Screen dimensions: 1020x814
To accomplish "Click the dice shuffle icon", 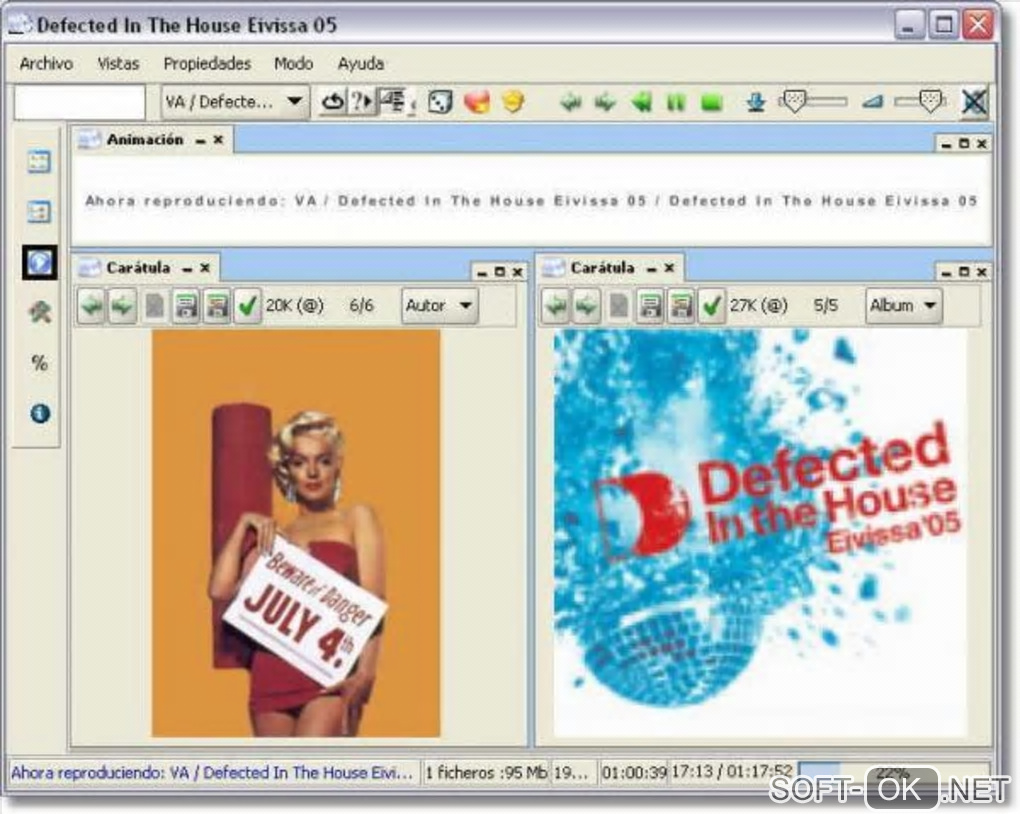I will (x=440, y=103).
